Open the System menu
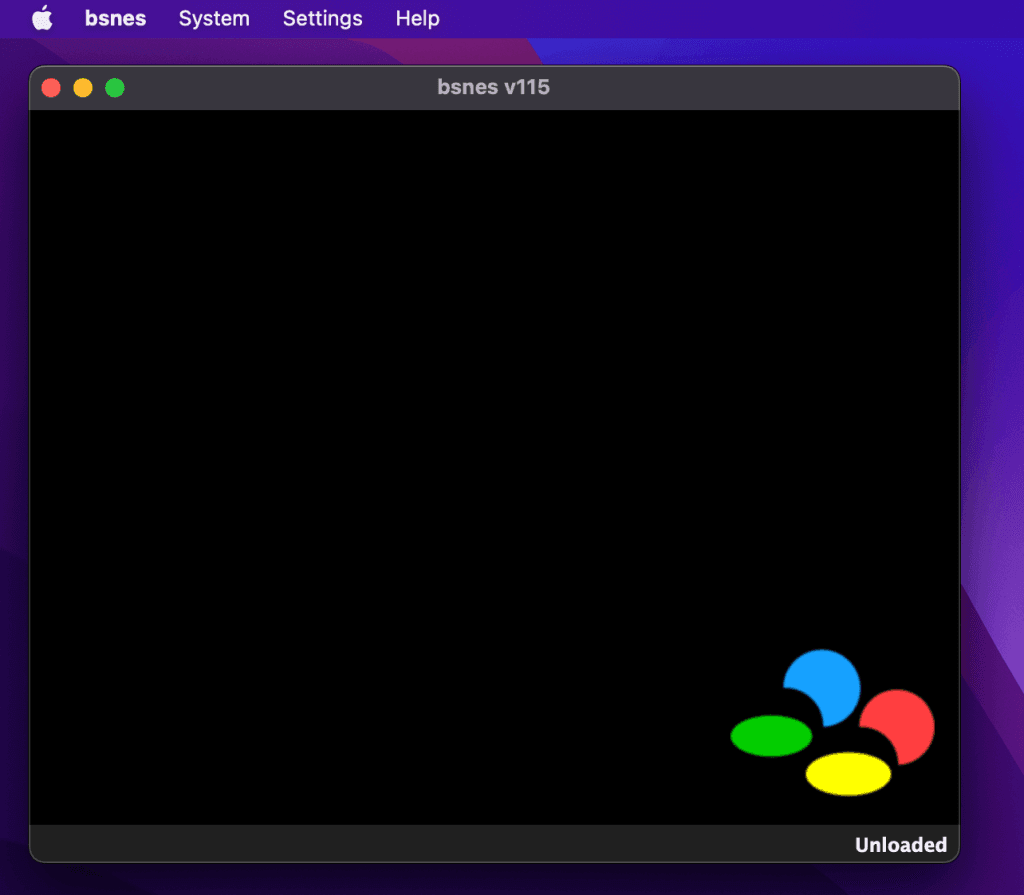Viewport: 1024px width, 895px height. point(214,18)
